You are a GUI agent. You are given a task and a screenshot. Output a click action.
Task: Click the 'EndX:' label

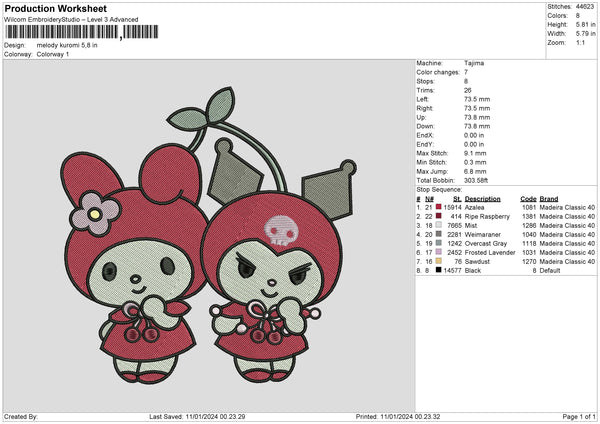[x=425, y=135]
